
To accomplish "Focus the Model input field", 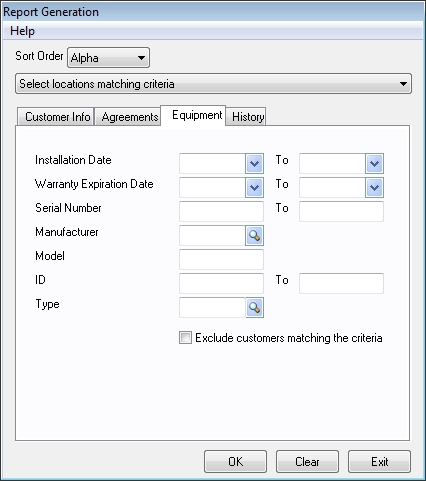I will coord(221,259).
